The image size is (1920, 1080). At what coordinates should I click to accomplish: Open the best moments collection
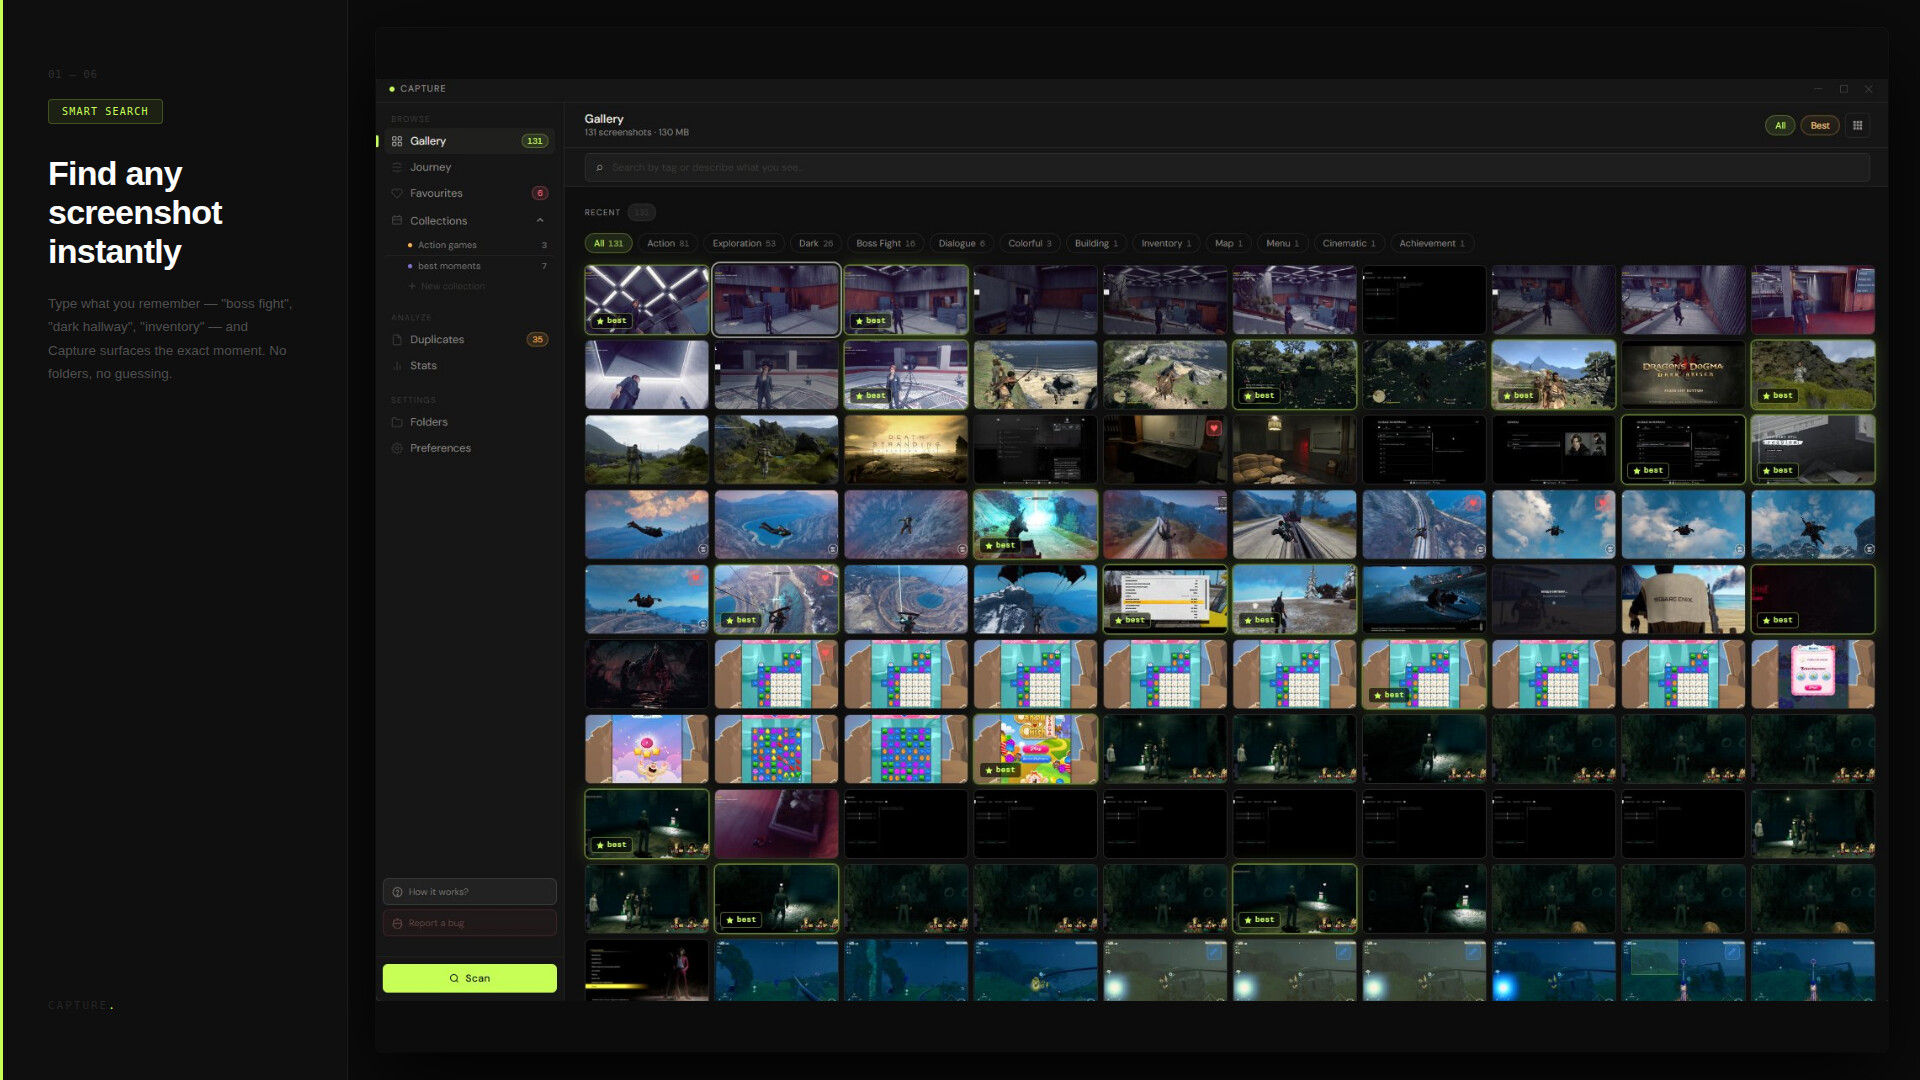(449, 266)
